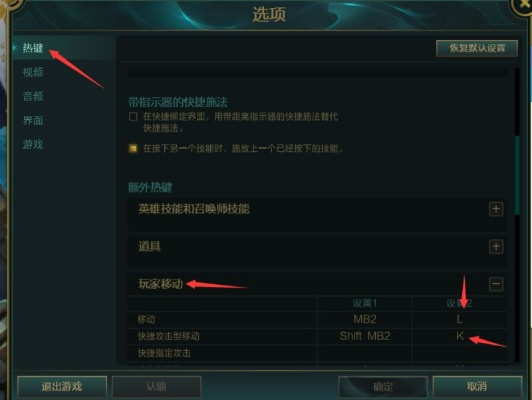The width and height of the screenshot is (532, 400).
Task: Open the 界面 settings tab
Action: 33,120
